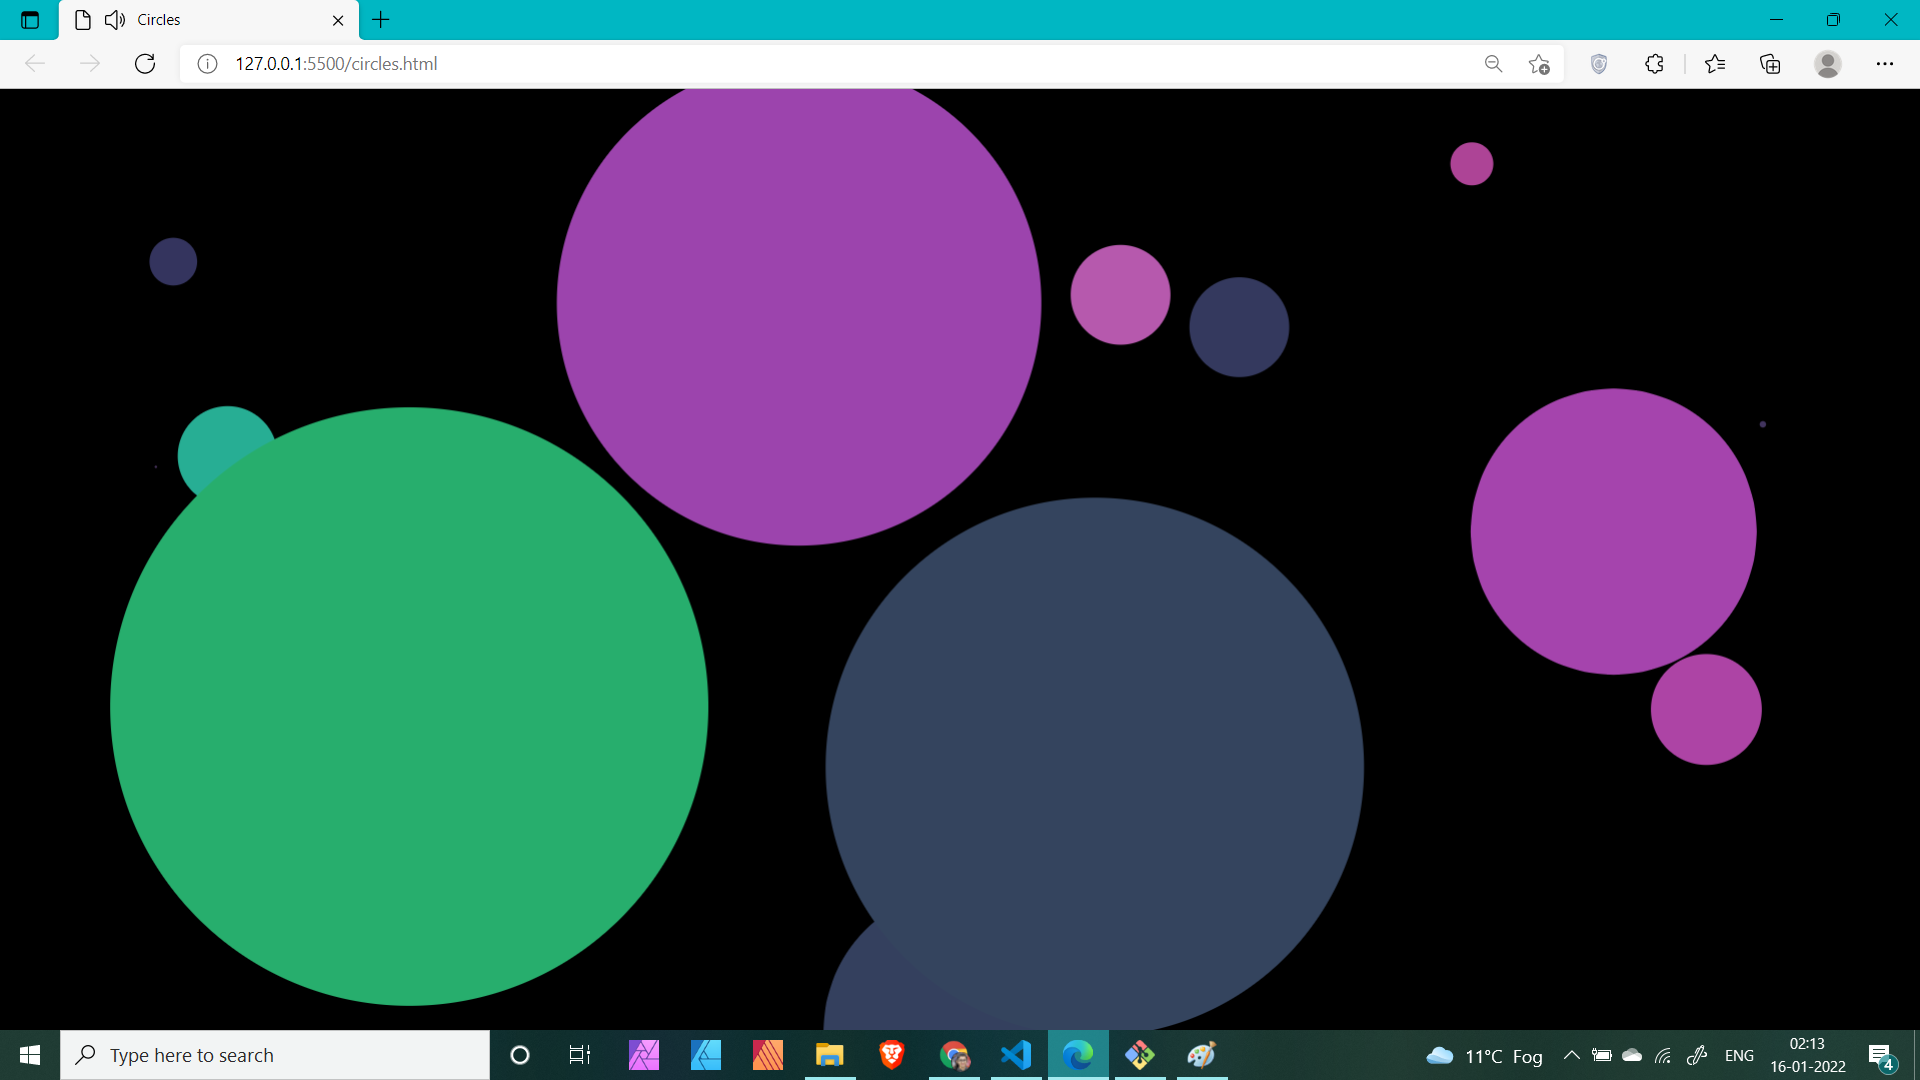Add this page to favorites
1920x1080 pixels.
pos(1539,64)
